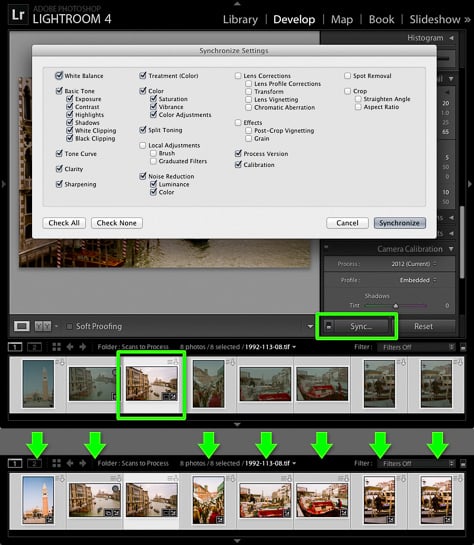Uncheck the Calibration checkbox

[x=238, y=164]
